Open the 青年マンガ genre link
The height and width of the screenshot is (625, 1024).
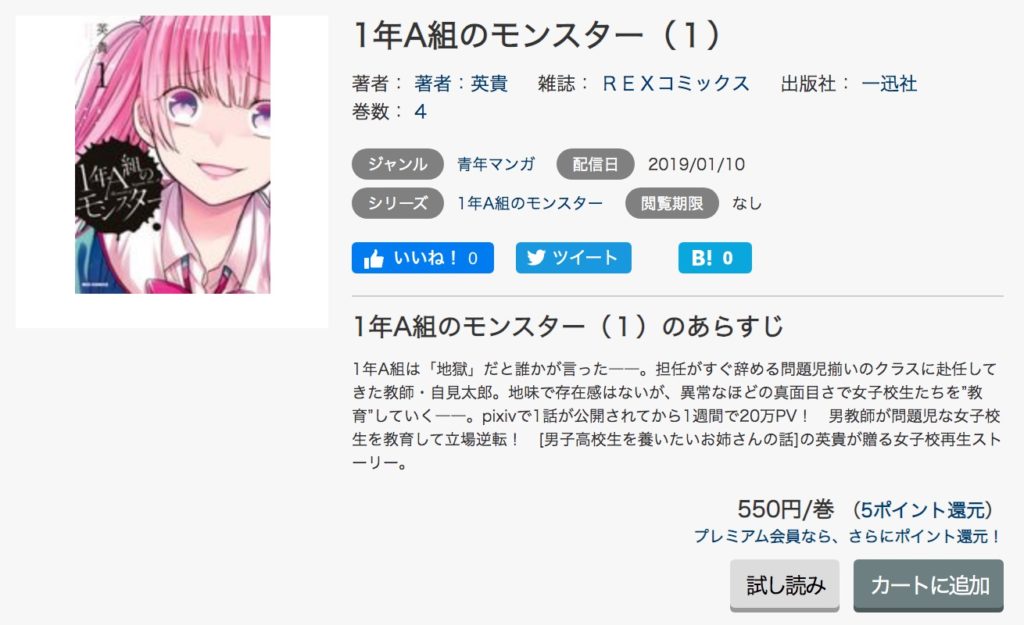(496, 164)
